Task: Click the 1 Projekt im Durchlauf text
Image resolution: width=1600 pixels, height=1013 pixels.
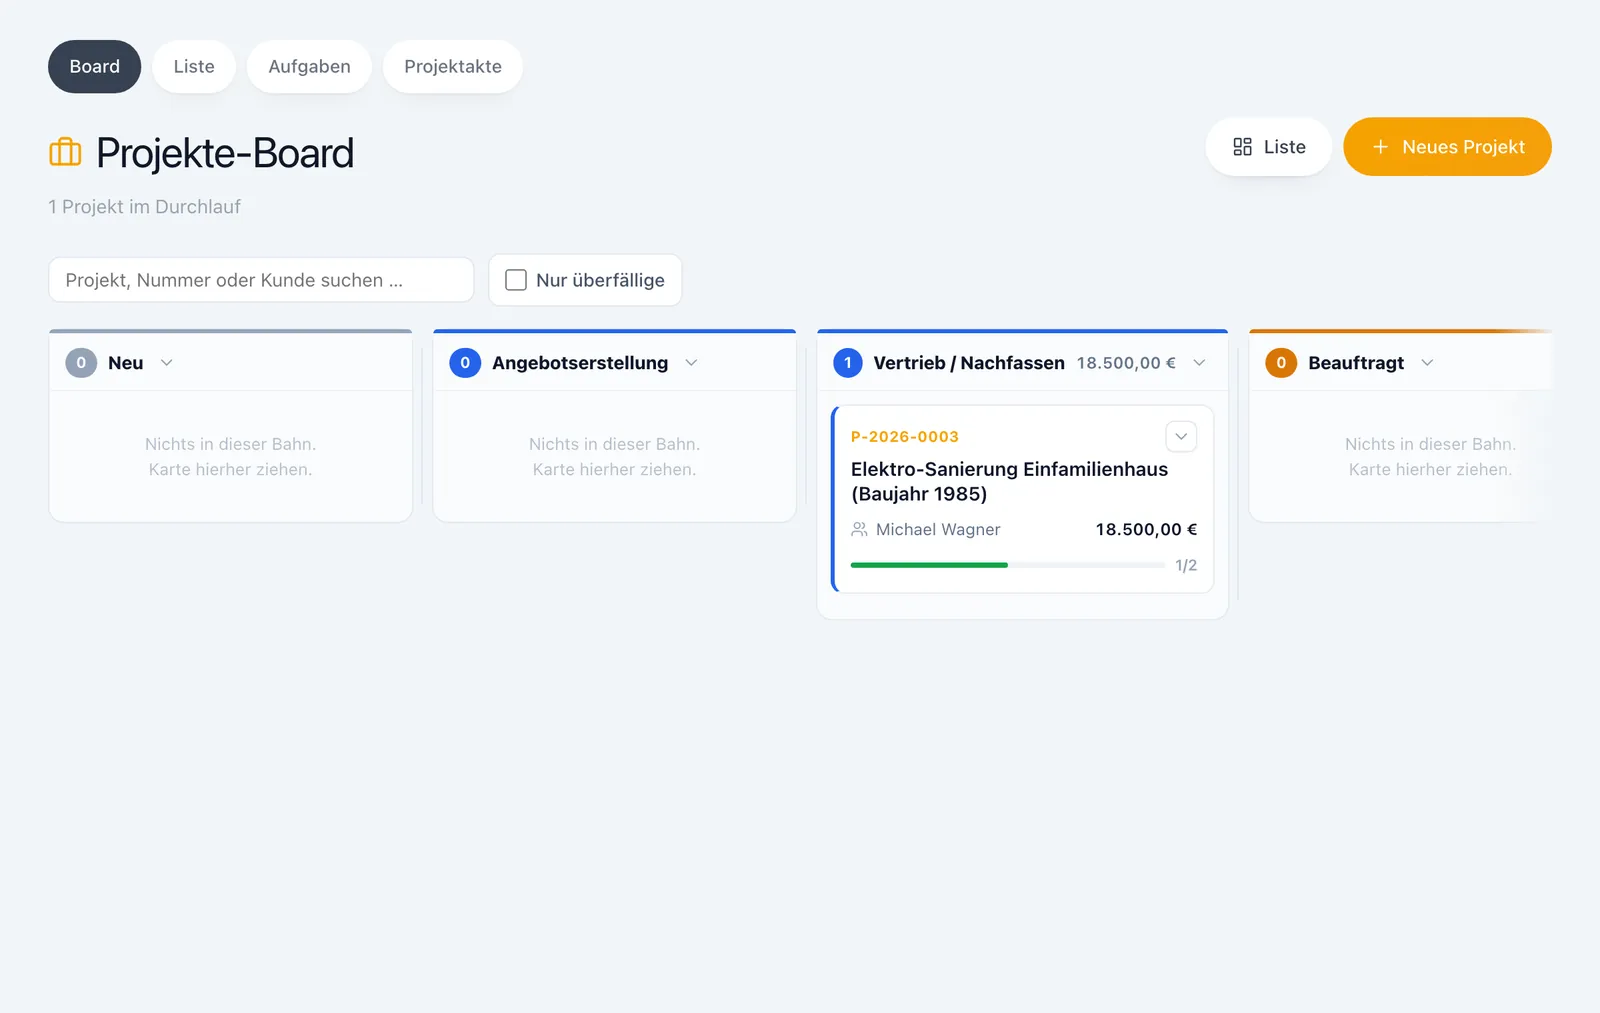Action: coord(145,207)
